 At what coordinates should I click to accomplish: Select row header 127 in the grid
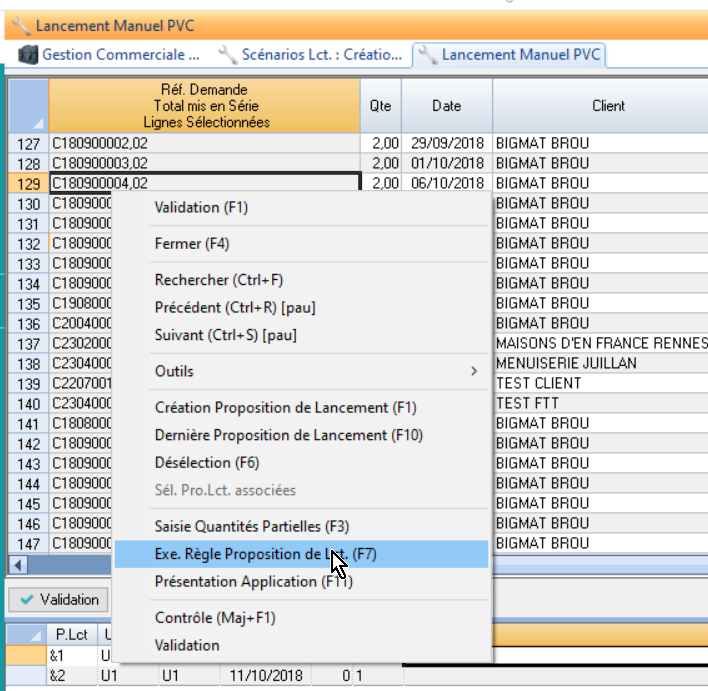[28, 143]
